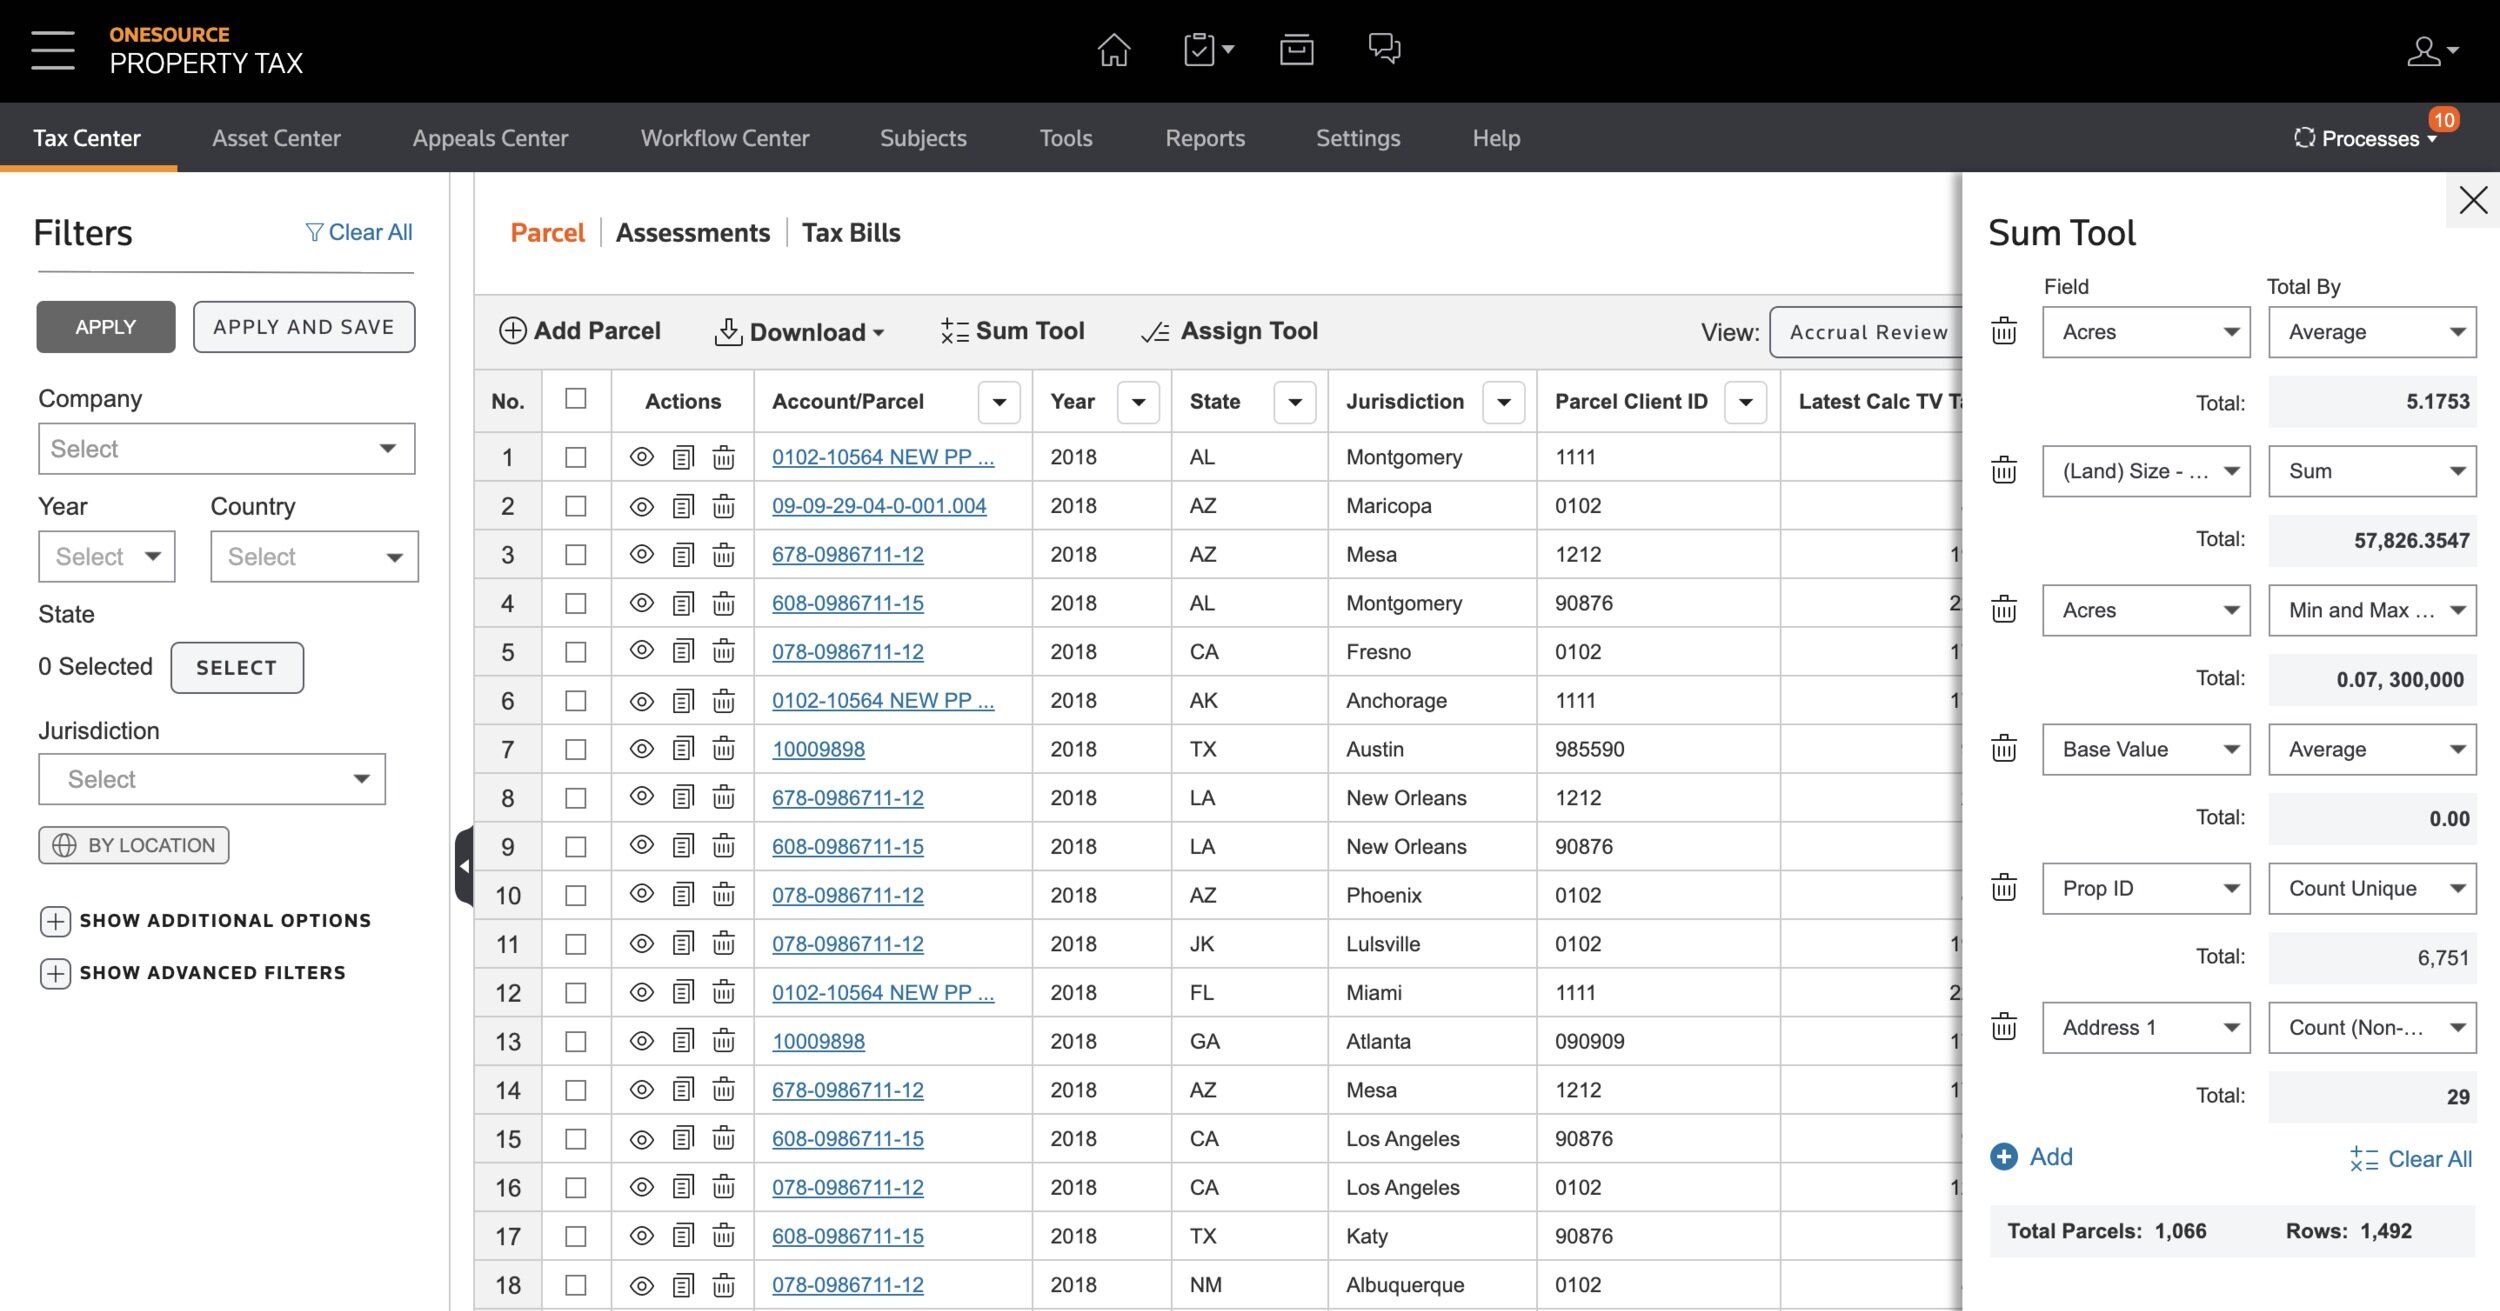Check the row 8 checkbox
The height and width of the screenshot is (1311, 2500).
pyautogui.click(x=576, y=798)
